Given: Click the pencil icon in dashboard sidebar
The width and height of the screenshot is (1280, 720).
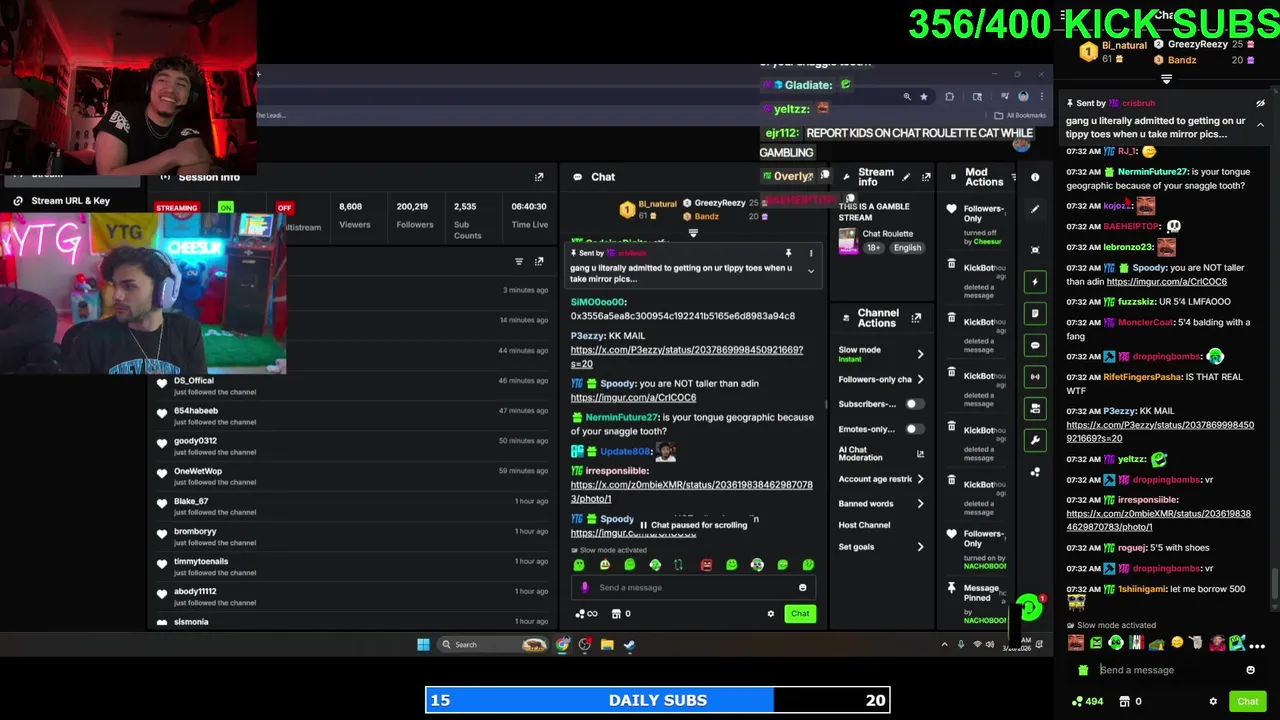Looking at the screenshot, I should (x=1035, y=209).
